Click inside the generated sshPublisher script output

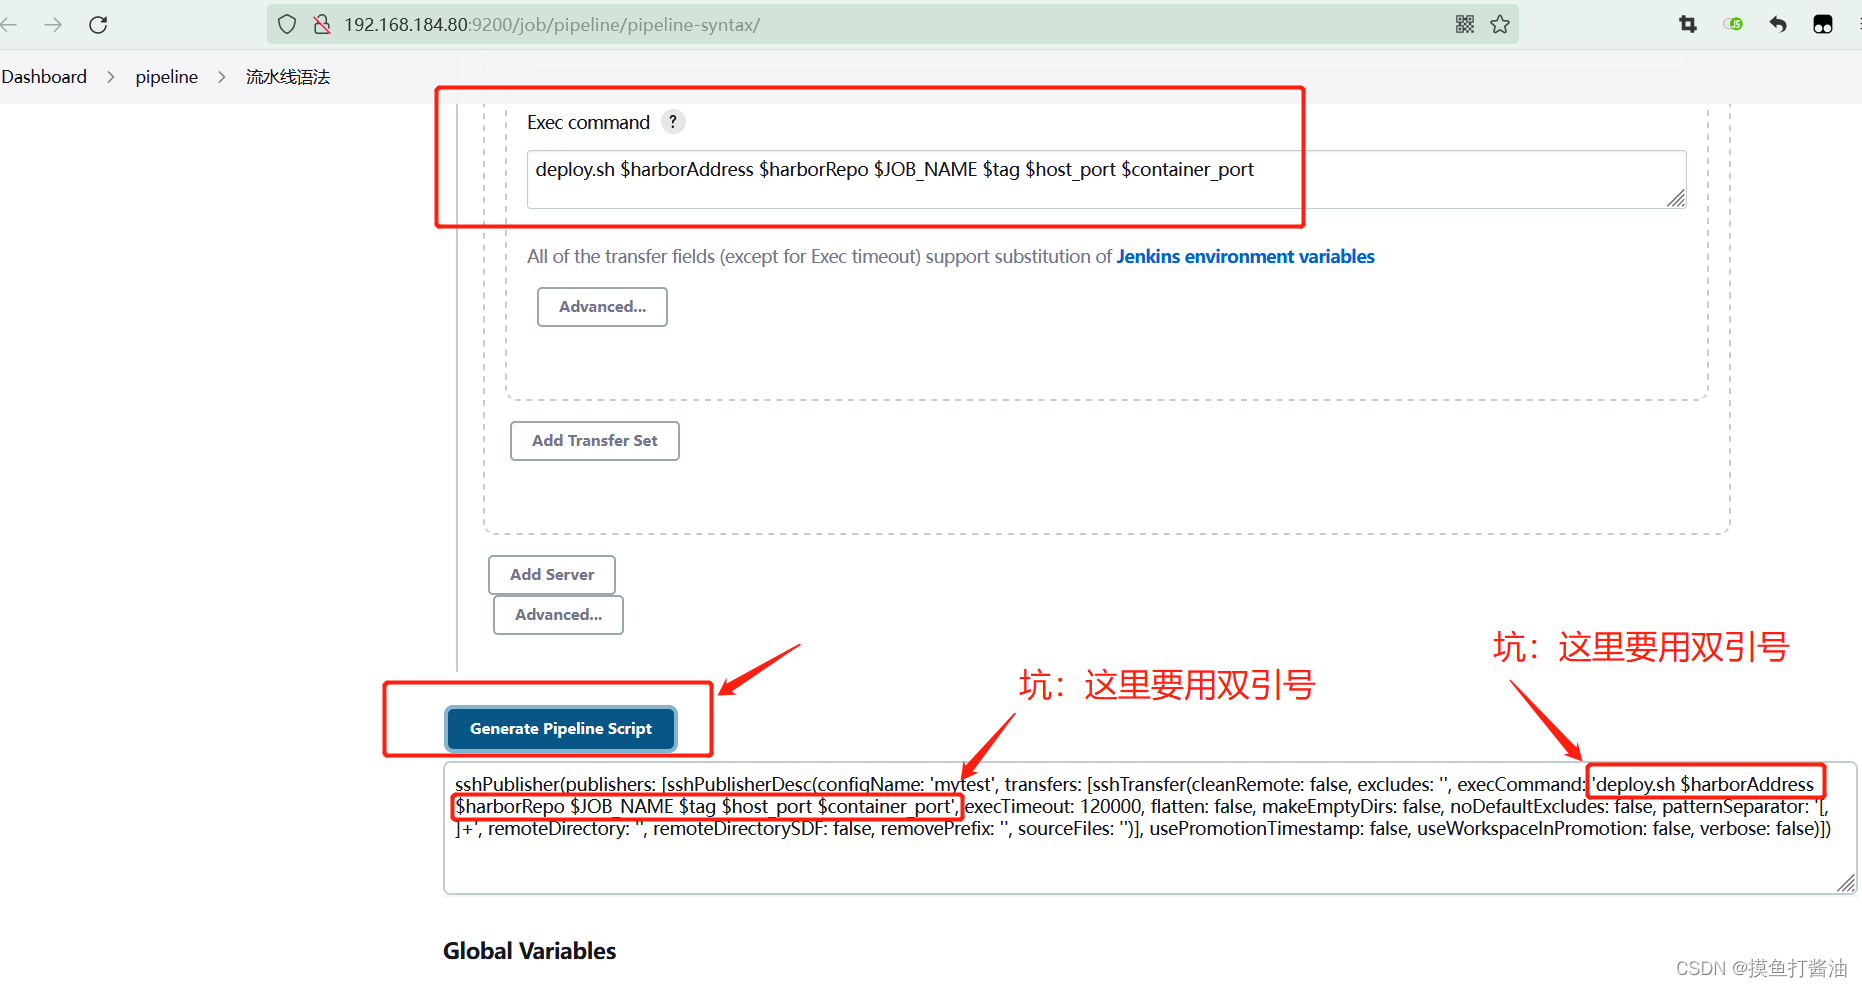click(x=1150, y=828)
